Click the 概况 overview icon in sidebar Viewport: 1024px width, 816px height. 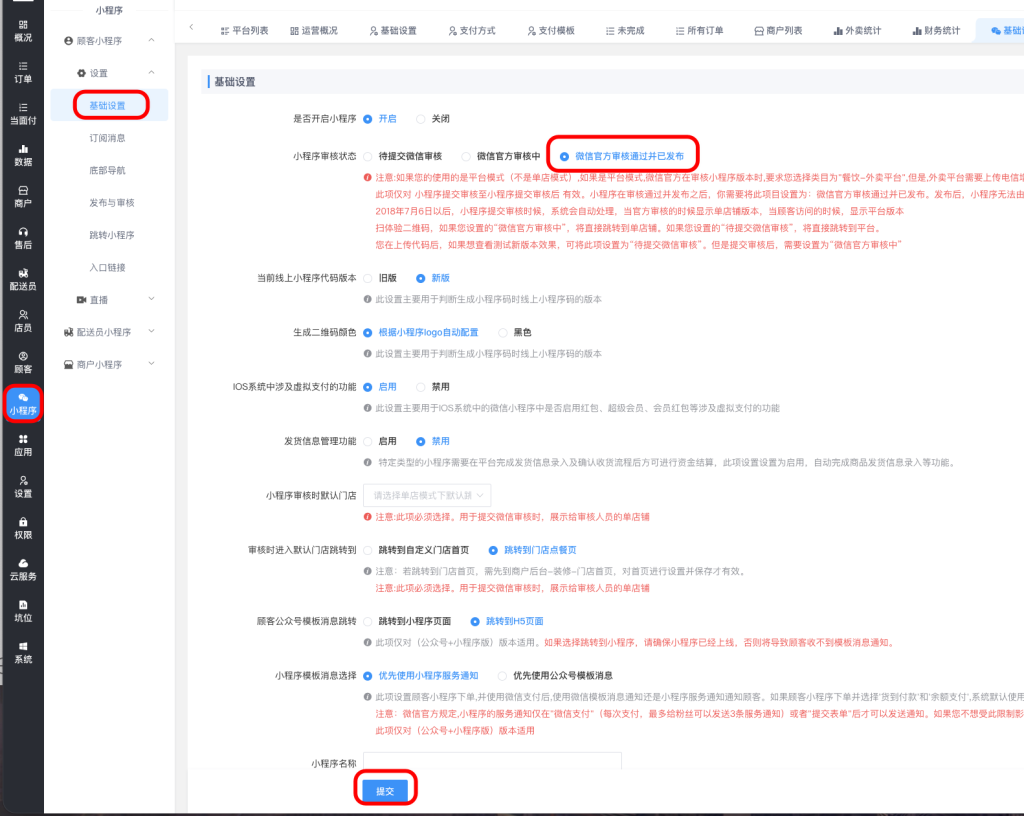point(22,30)
